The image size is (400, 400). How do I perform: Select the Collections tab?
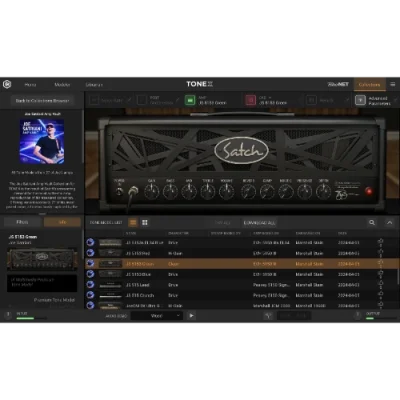coord(369,85)
